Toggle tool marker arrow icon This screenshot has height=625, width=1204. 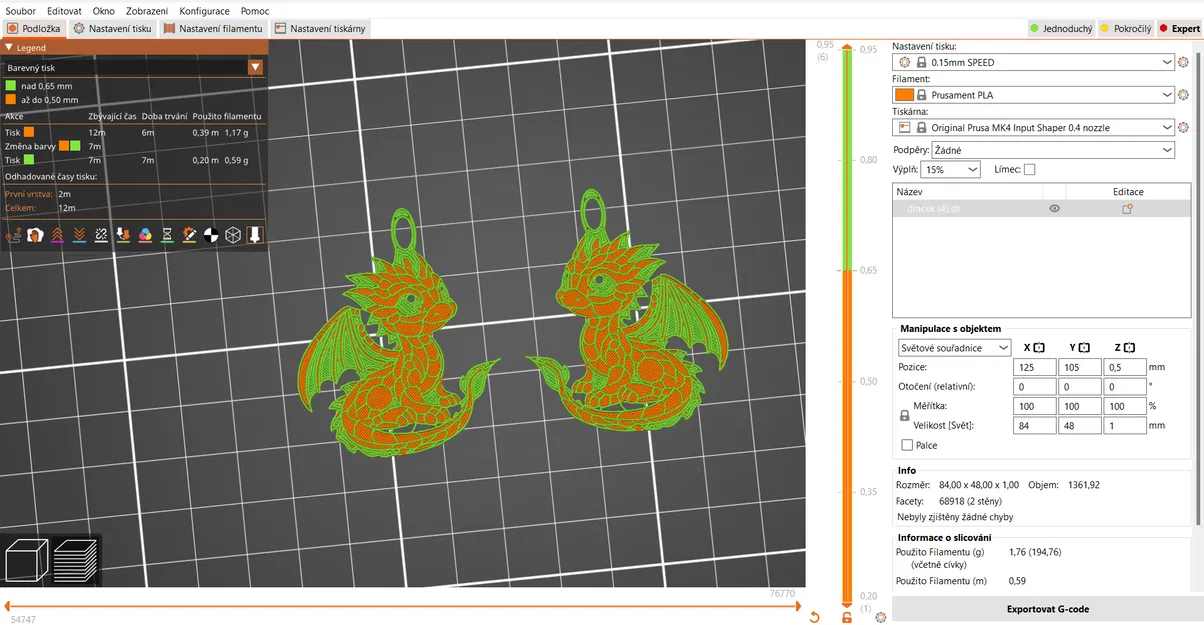[255, 235]
